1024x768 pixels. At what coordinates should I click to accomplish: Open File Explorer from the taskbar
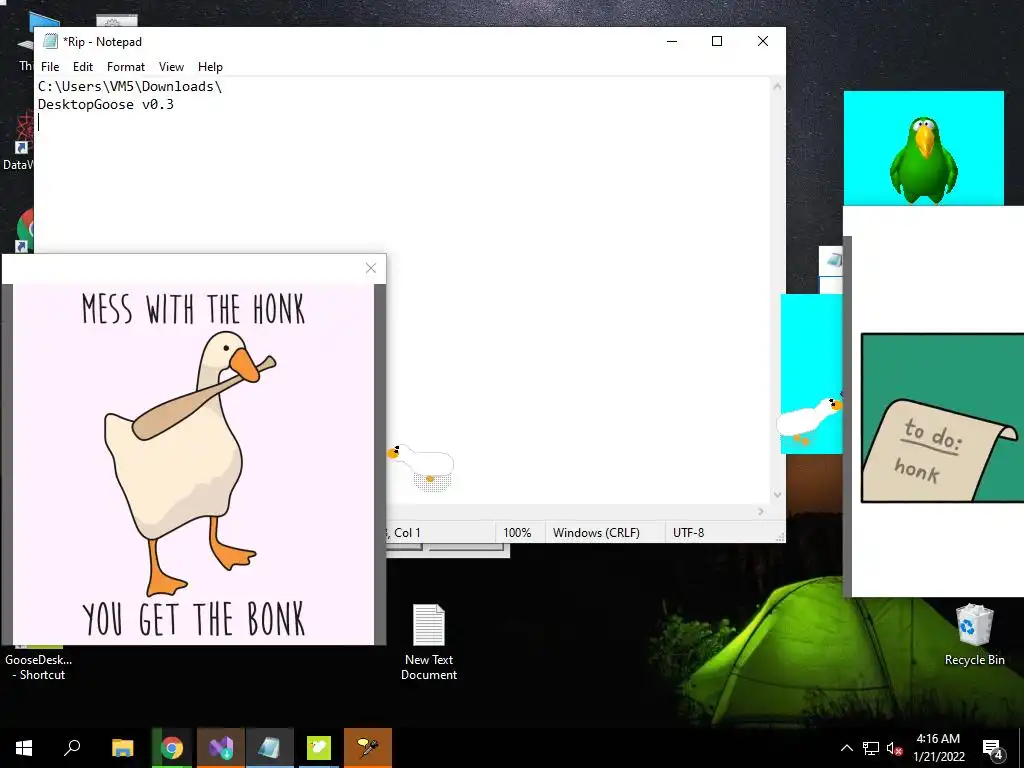(122, 748)
